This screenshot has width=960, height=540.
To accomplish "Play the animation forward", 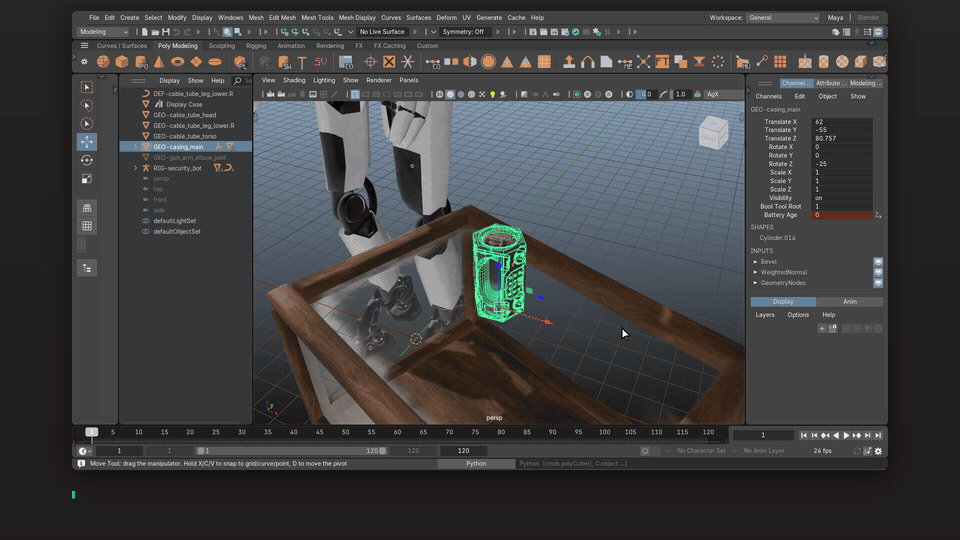I will [x=846, y=435].
